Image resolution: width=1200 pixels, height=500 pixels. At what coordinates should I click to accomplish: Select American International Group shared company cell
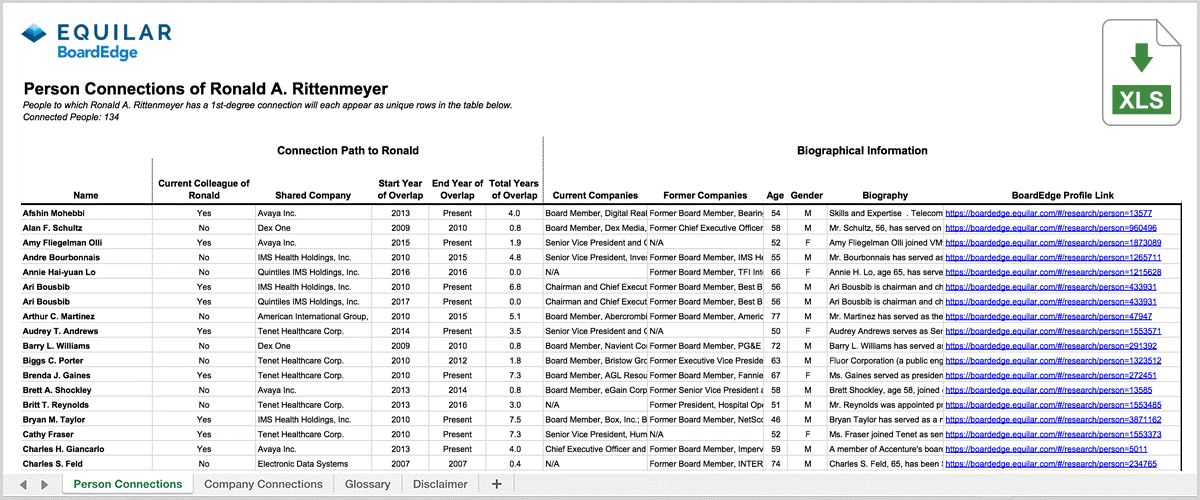(313, 315)
